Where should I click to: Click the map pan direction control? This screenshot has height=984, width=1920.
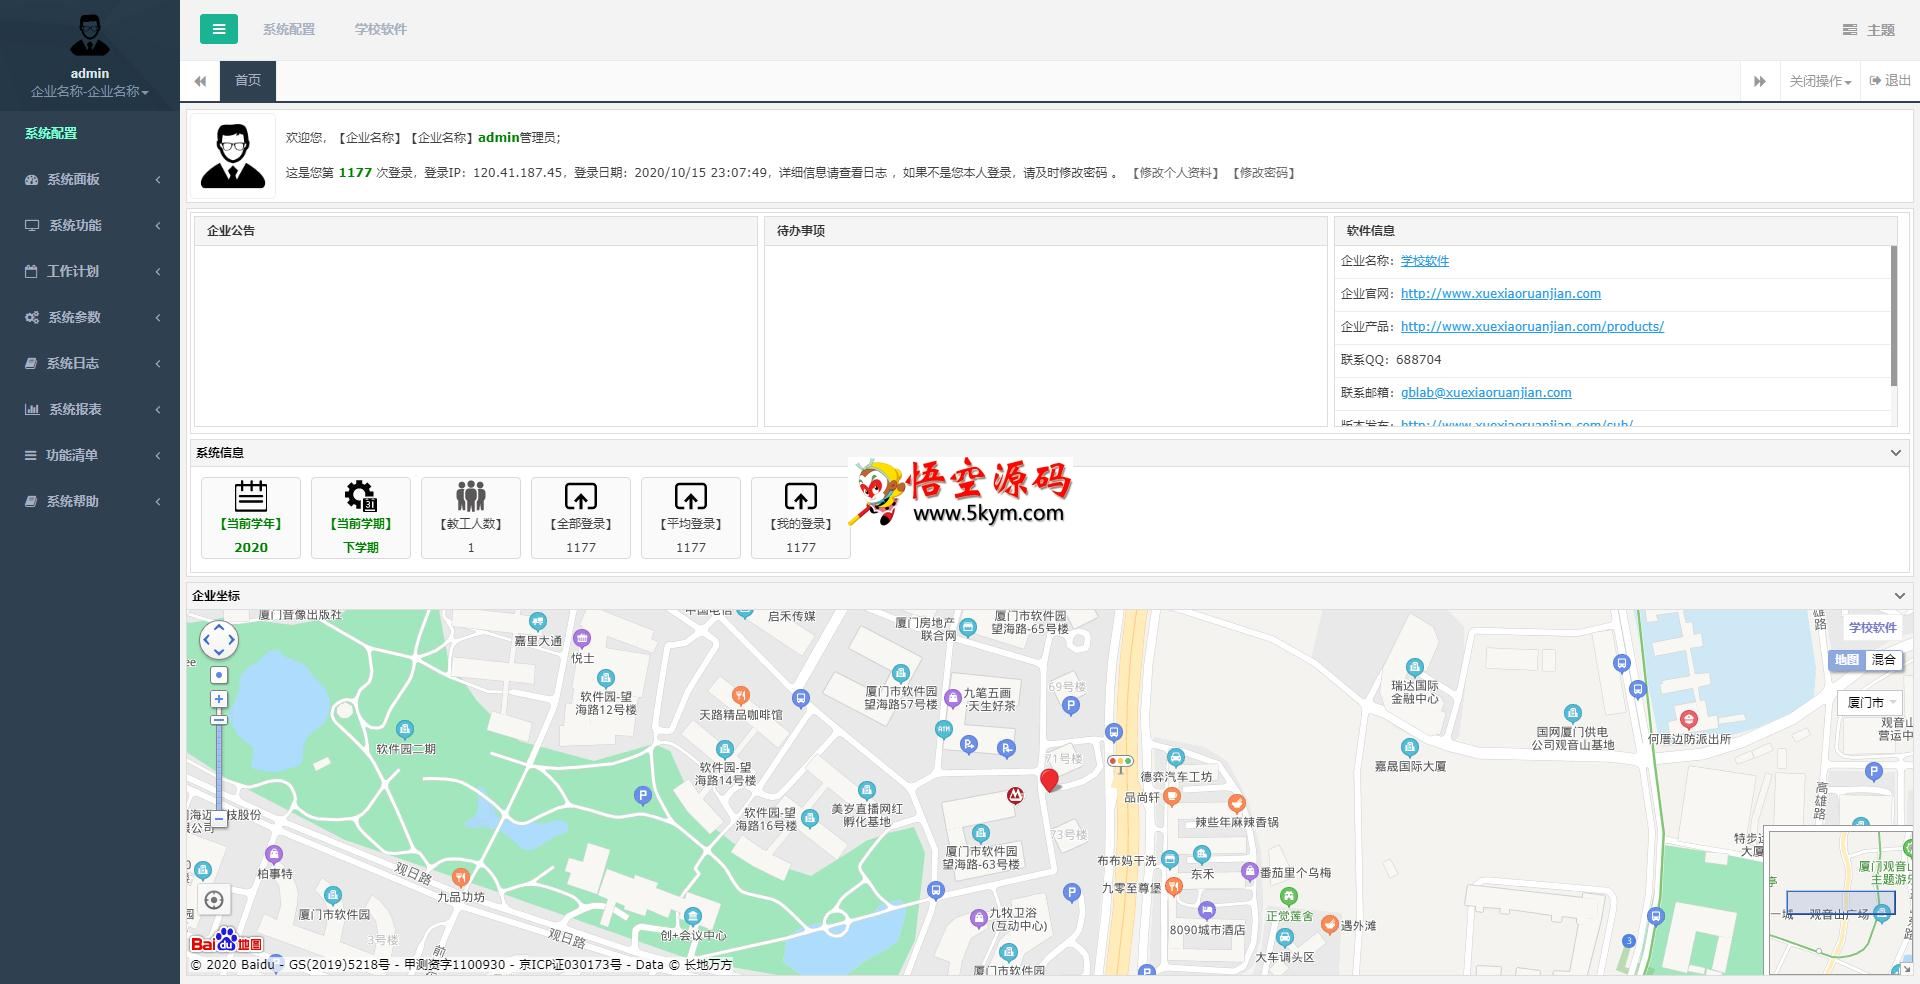click(x=219, y=640)
